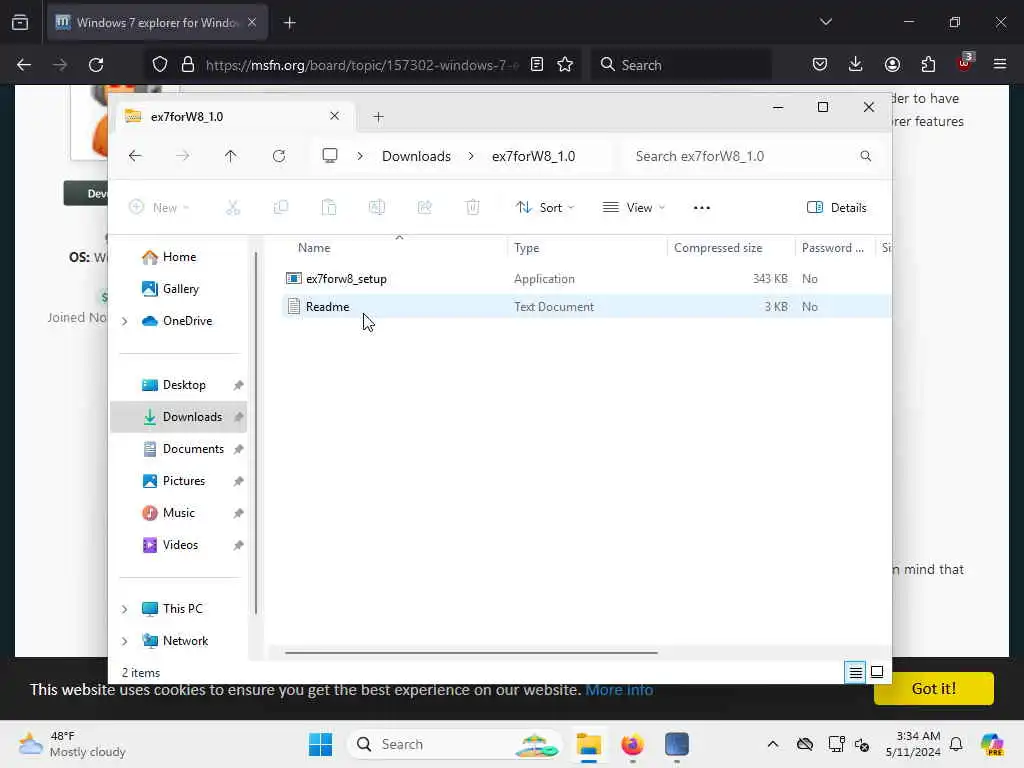The width and height of the screenshot is (1024, 768).
Task: Select the Windows 7 explorer Firefox tab
Action: coord(157,23)
